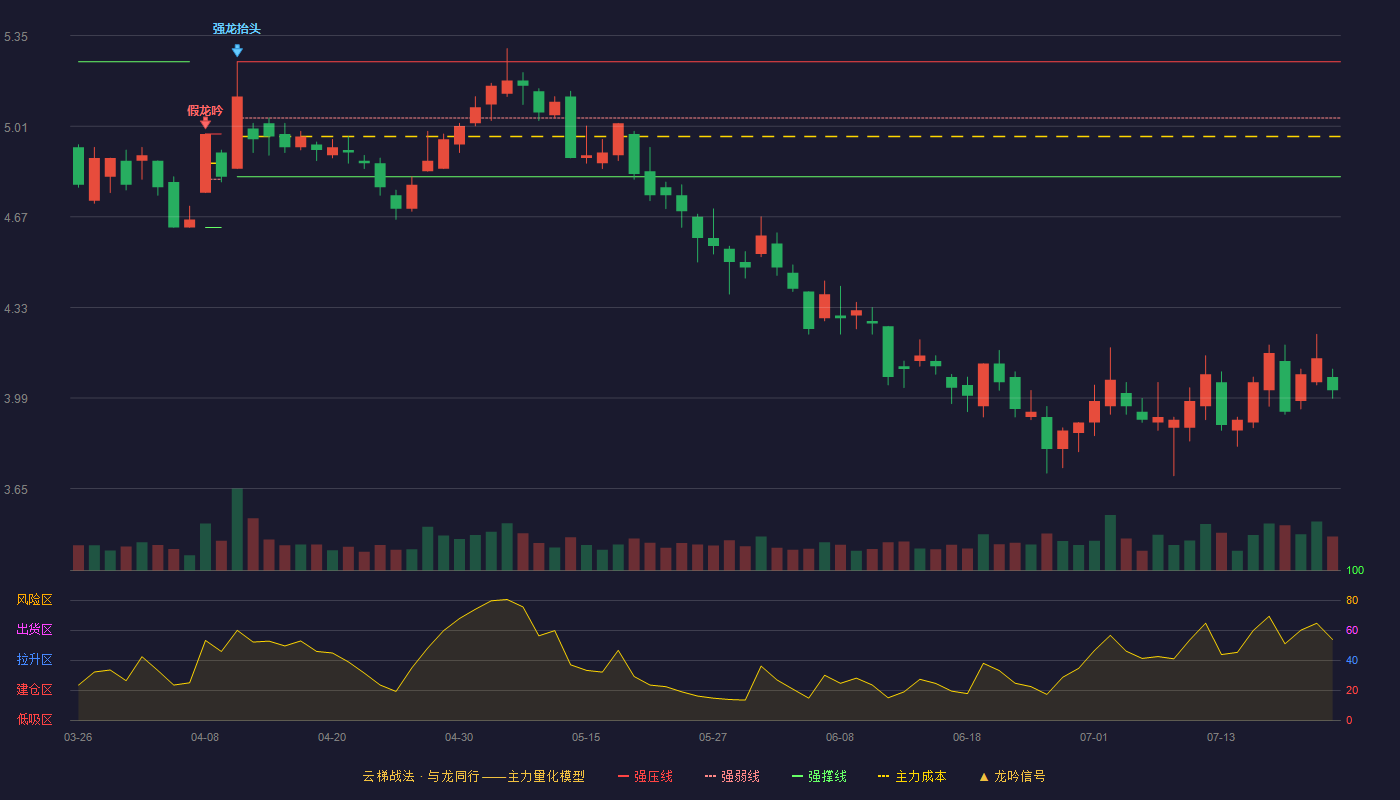Click the blue arrow marker below 强龙抬头
This screenshot has height=800, width=1400.
point(237,51)
